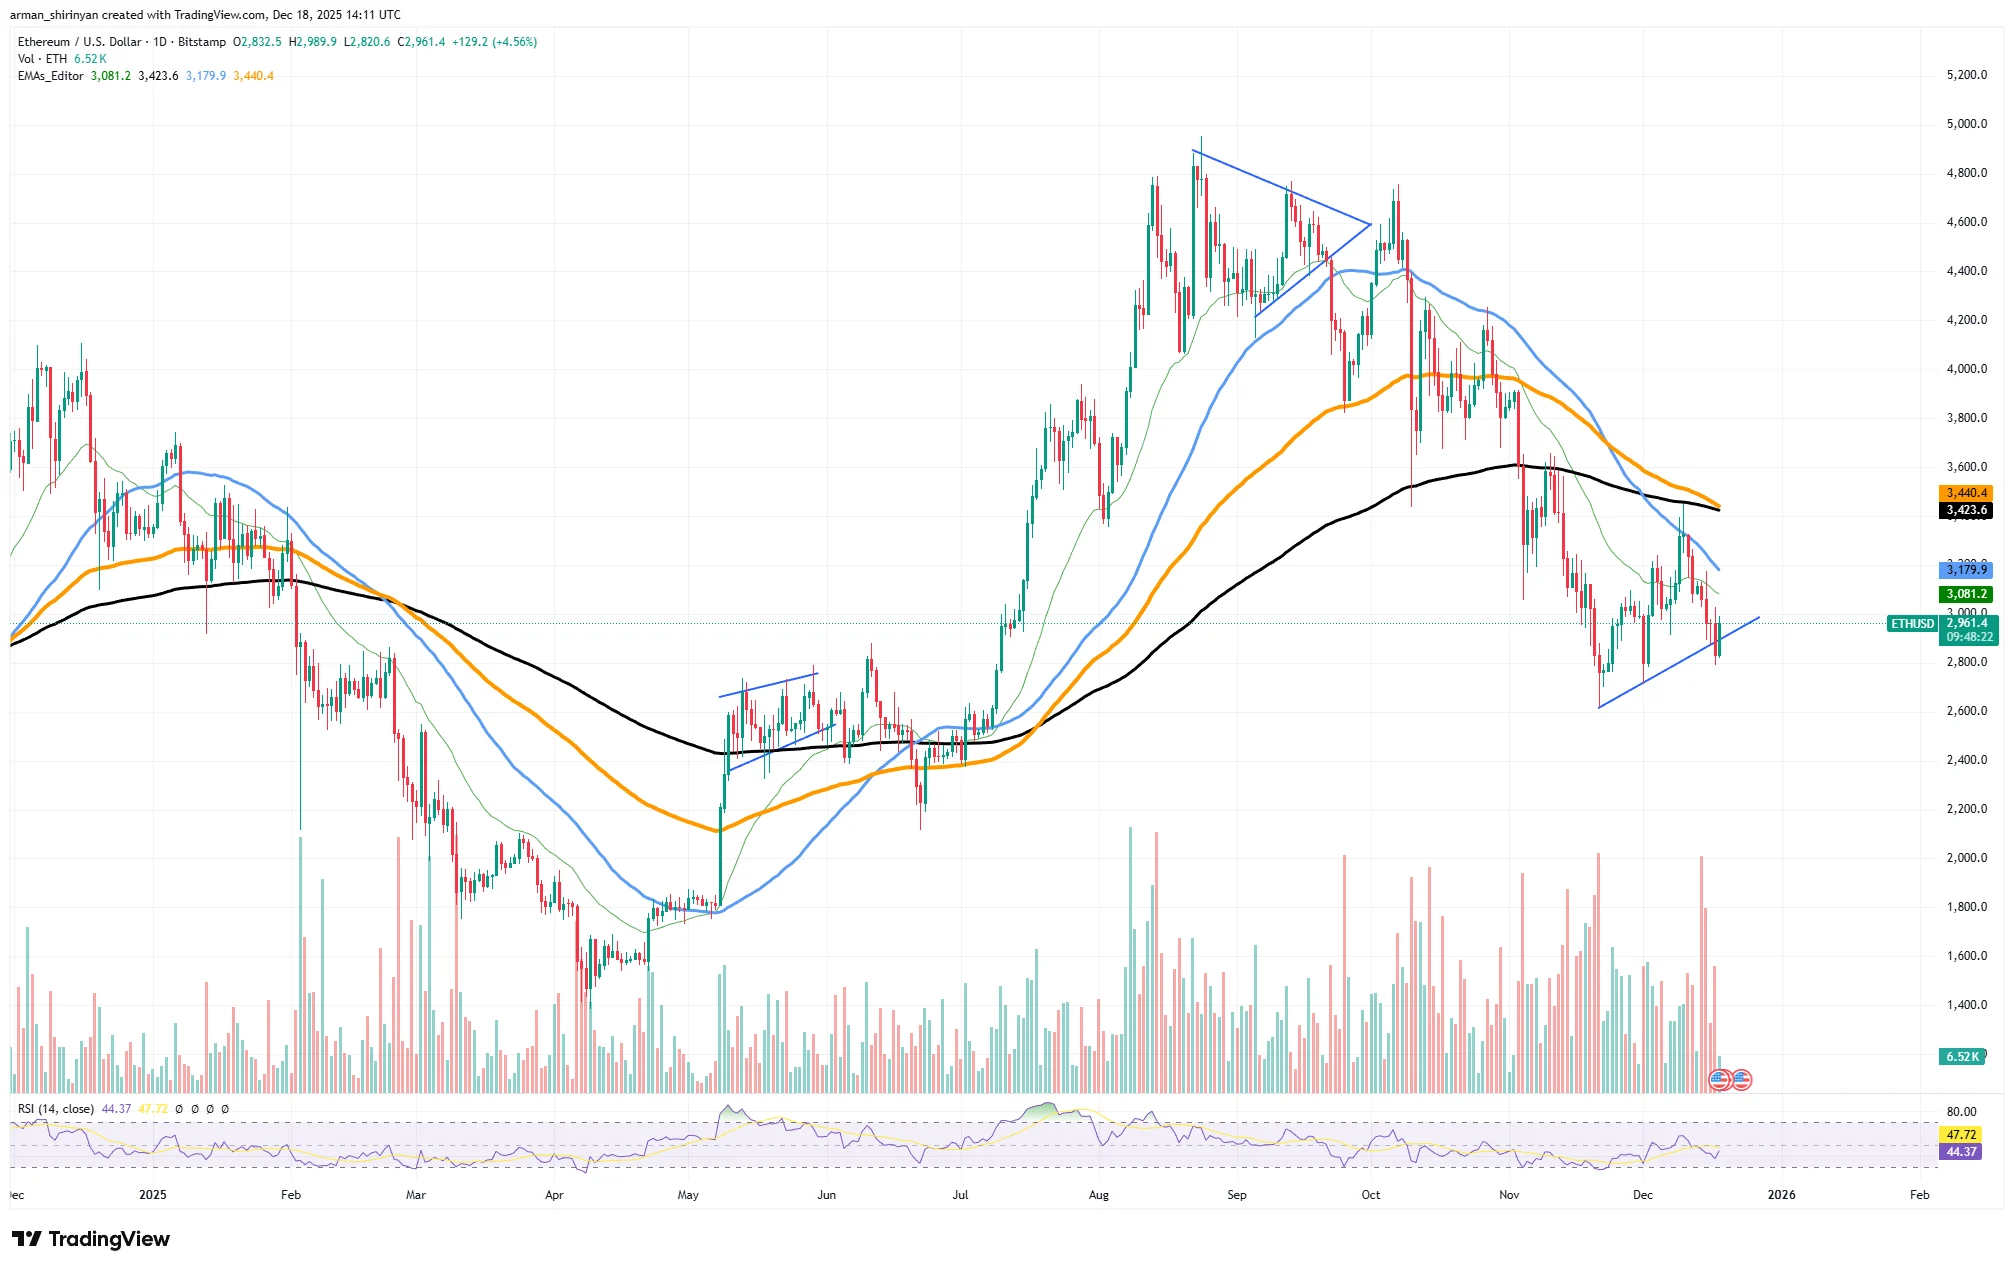Click the green 6.52K volume tag
The width and height of the screenshot is (2014, 1269).
click(1962, 1057)
